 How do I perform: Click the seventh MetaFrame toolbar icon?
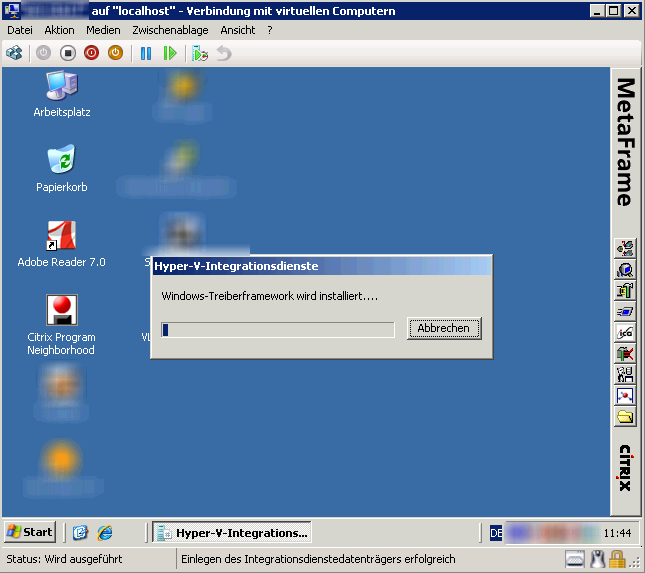click(625, 374)
